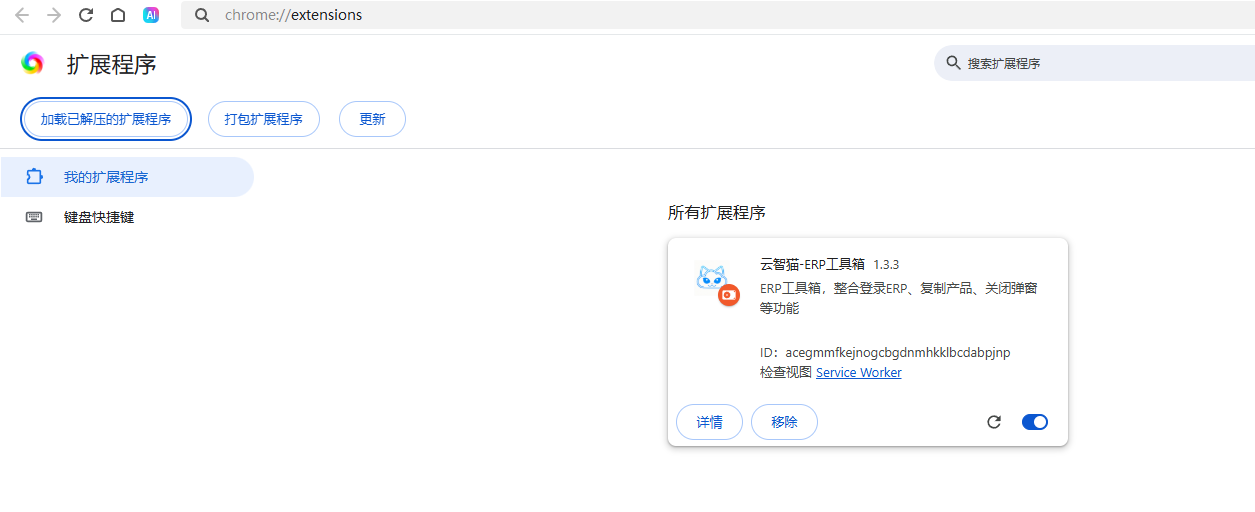Click the magnifier icon in the extension search box
The height and width of the screenshot is (512, 1255).
(952, 63)
